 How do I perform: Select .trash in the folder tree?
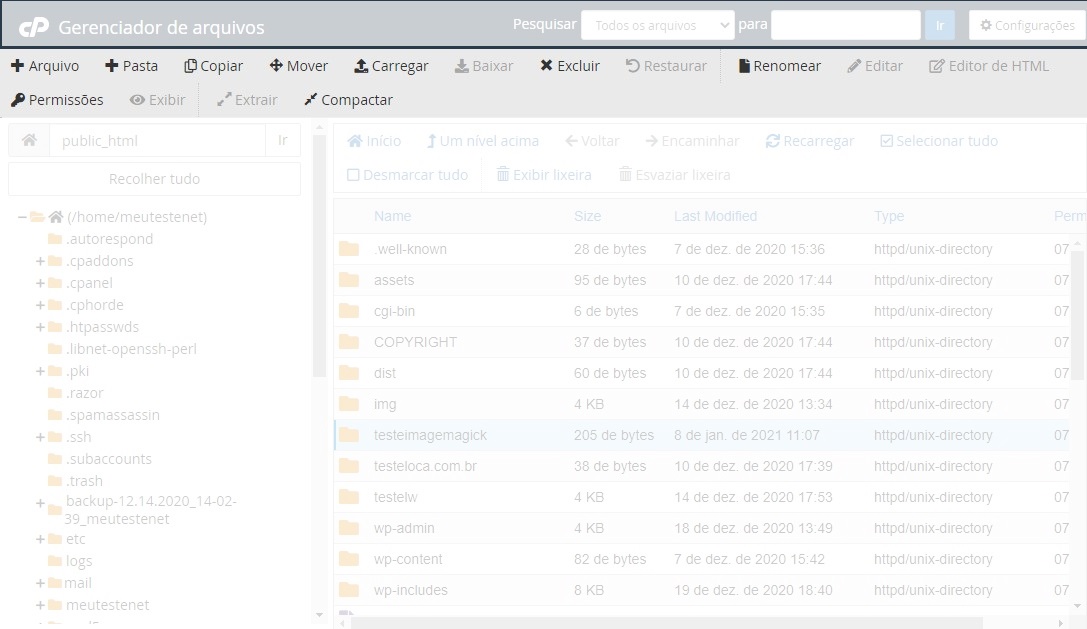(85, 481)
